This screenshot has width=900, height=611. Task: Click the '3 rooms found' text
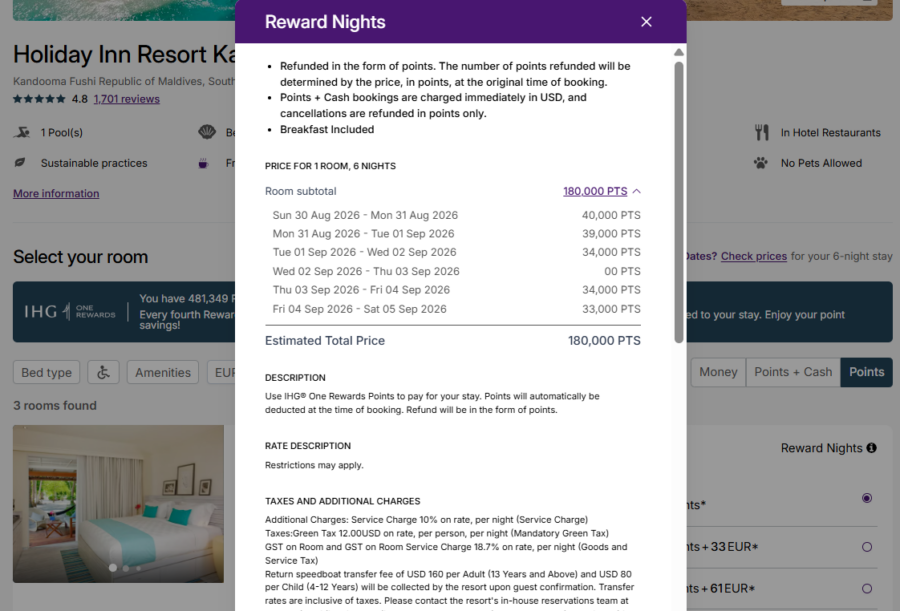tap(55, 405)
